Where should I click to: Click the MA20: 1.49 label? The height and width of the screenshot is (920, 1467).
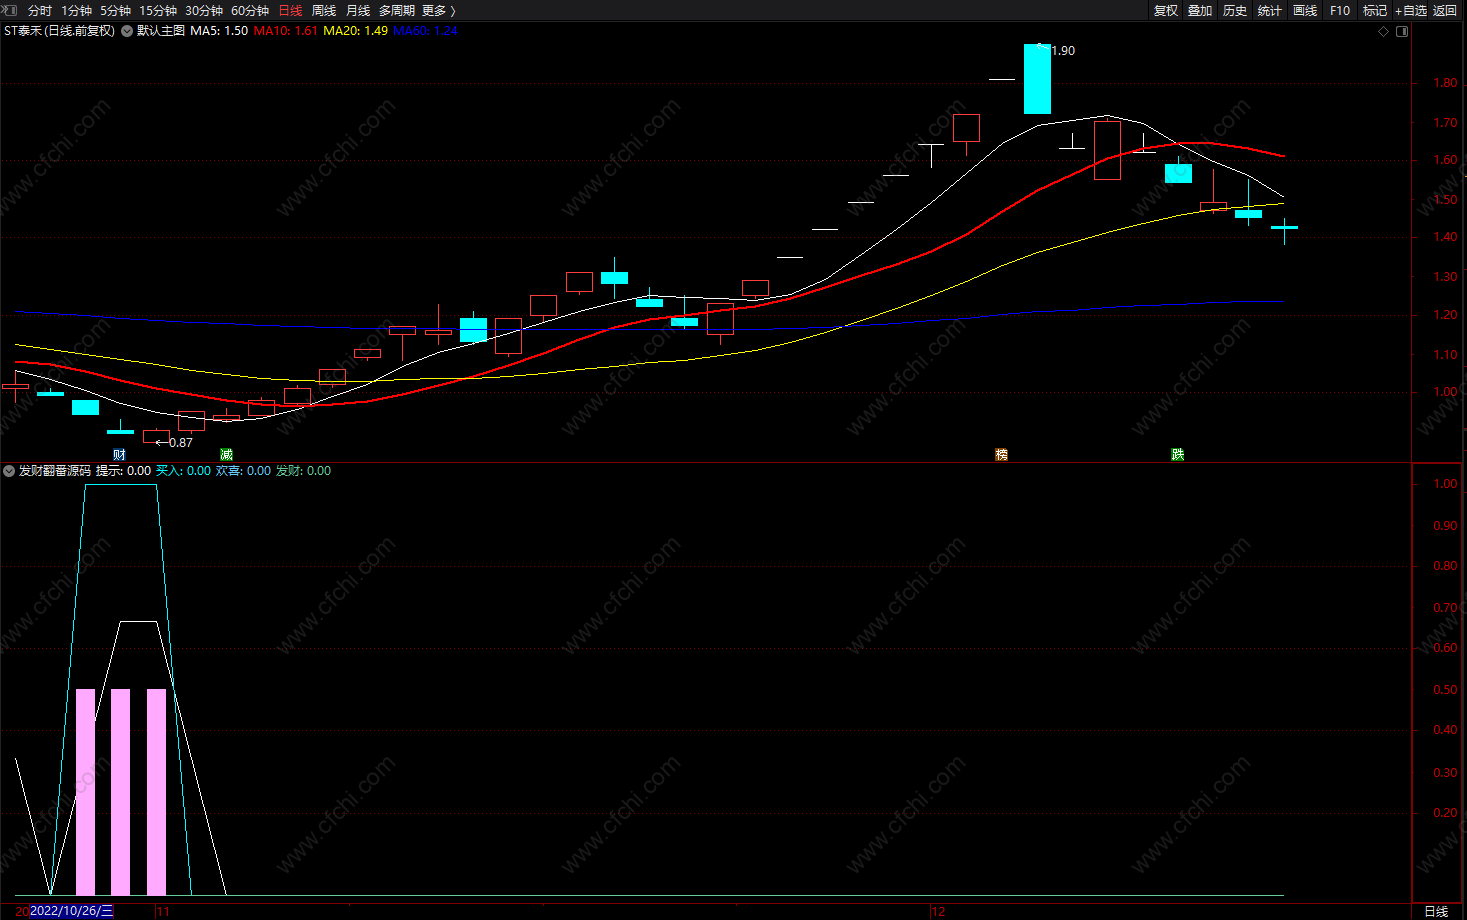pyautogui.click(x=355, y=31)
